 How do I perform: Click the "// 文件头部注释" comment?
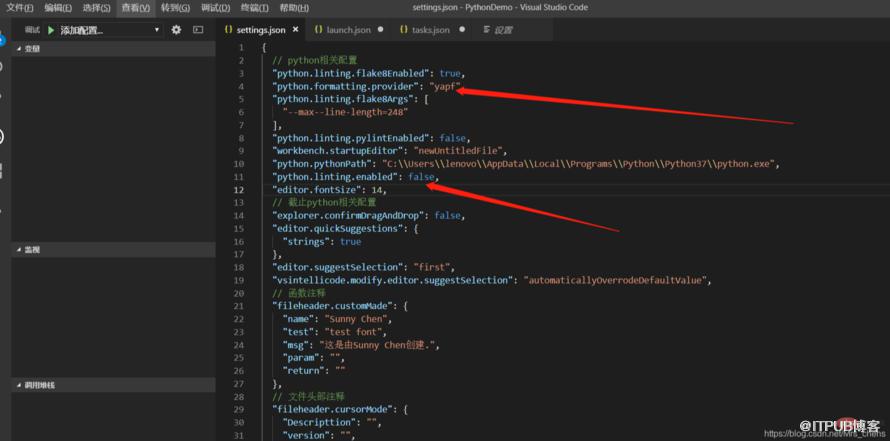(x=309, y=397)
